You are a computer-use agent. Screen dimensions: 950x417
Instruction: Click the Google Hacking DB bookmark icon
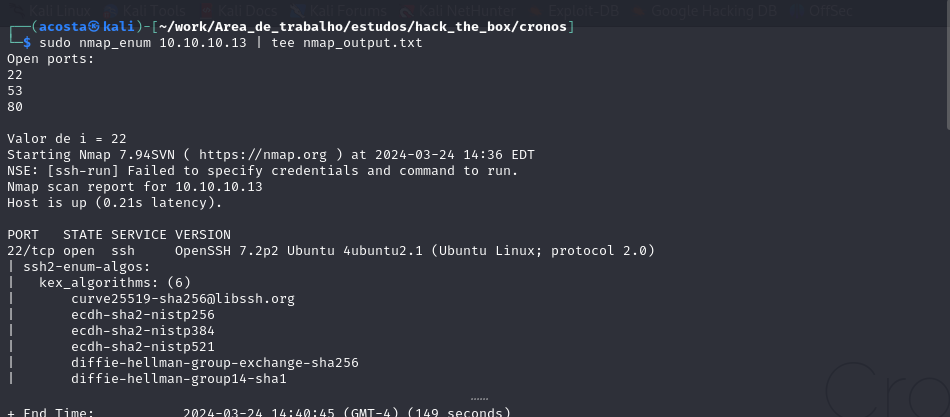[637, 10]
